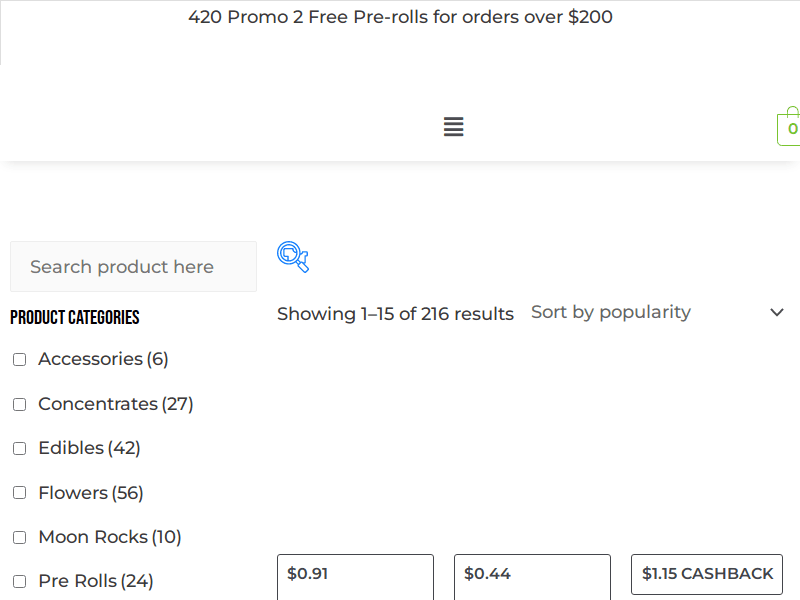Open the shopping cart icon

pyautogui.click(x=790, y=128)
